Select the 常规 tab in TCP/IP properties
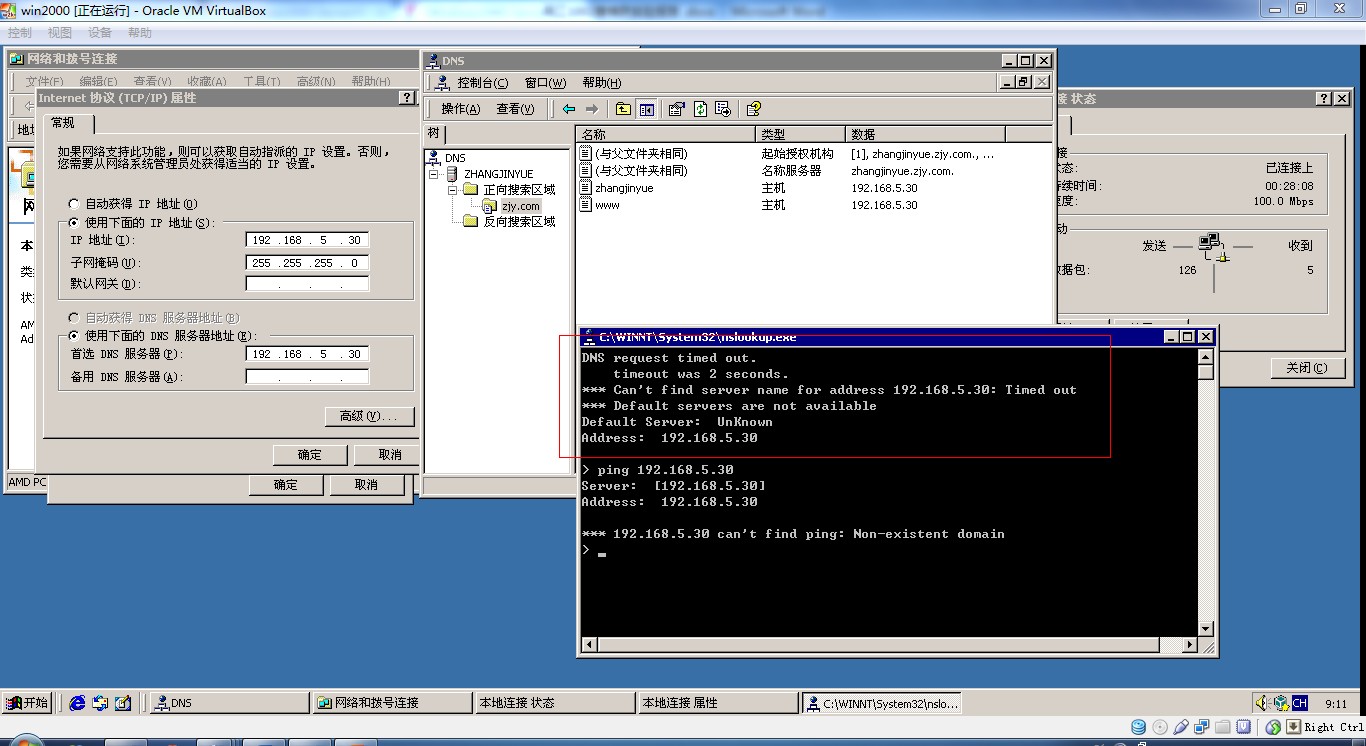Image resolution: width=1366 pixels, height=746 pixels. pyautogui.click(x=65, y=123)
